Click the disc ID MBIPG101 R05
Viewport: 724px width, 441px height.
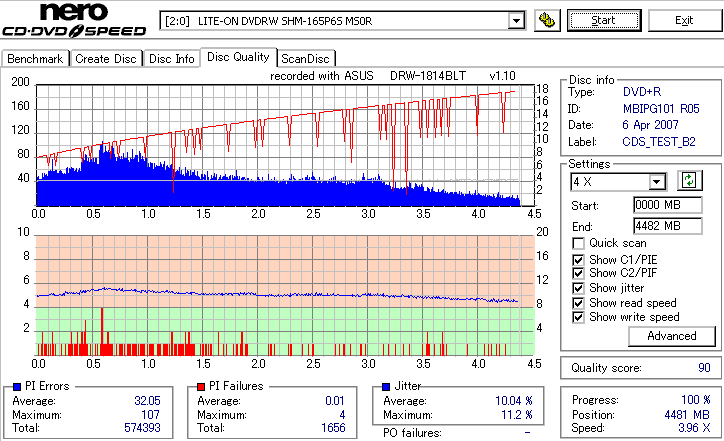pos(661,109)
